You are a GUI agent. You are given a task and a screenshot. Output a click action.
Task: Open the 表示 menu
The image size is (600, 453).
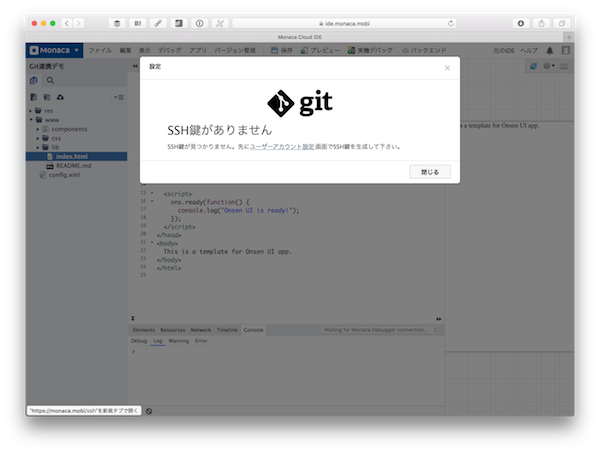pos(145,50)
